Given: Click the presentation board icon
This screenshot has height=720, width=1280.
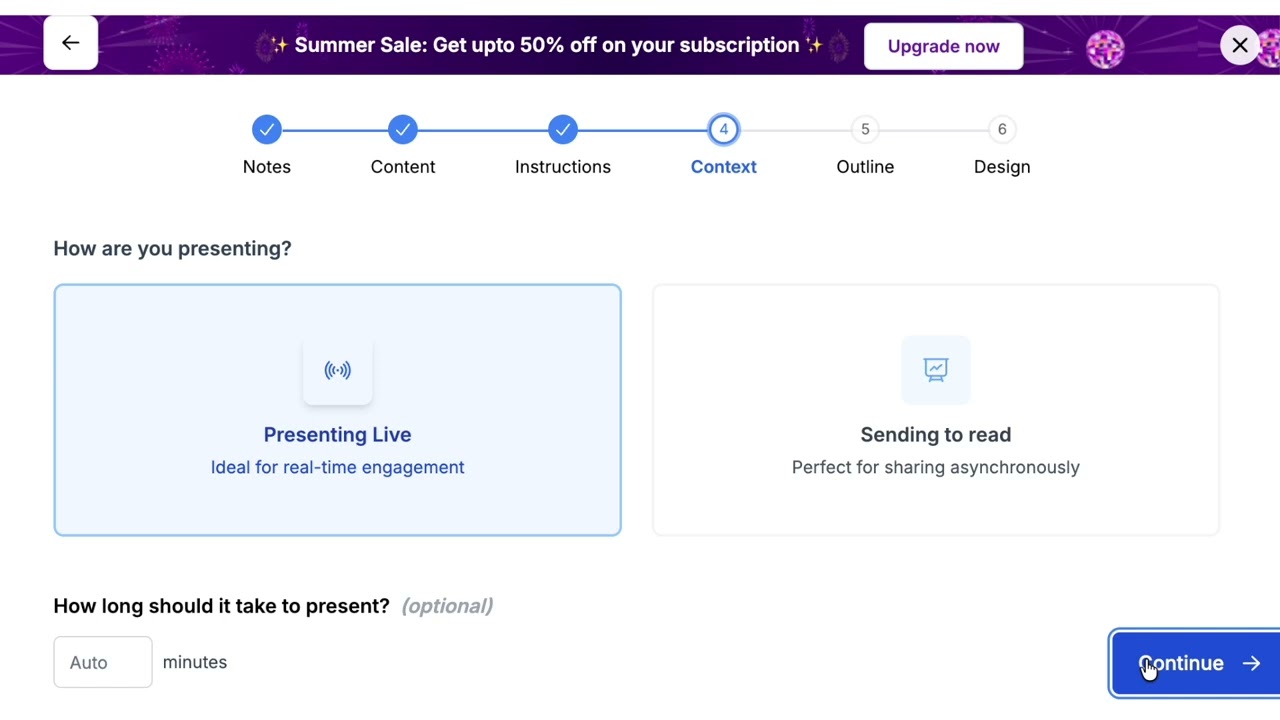Looking at the screenshot, I should point(935,370).
